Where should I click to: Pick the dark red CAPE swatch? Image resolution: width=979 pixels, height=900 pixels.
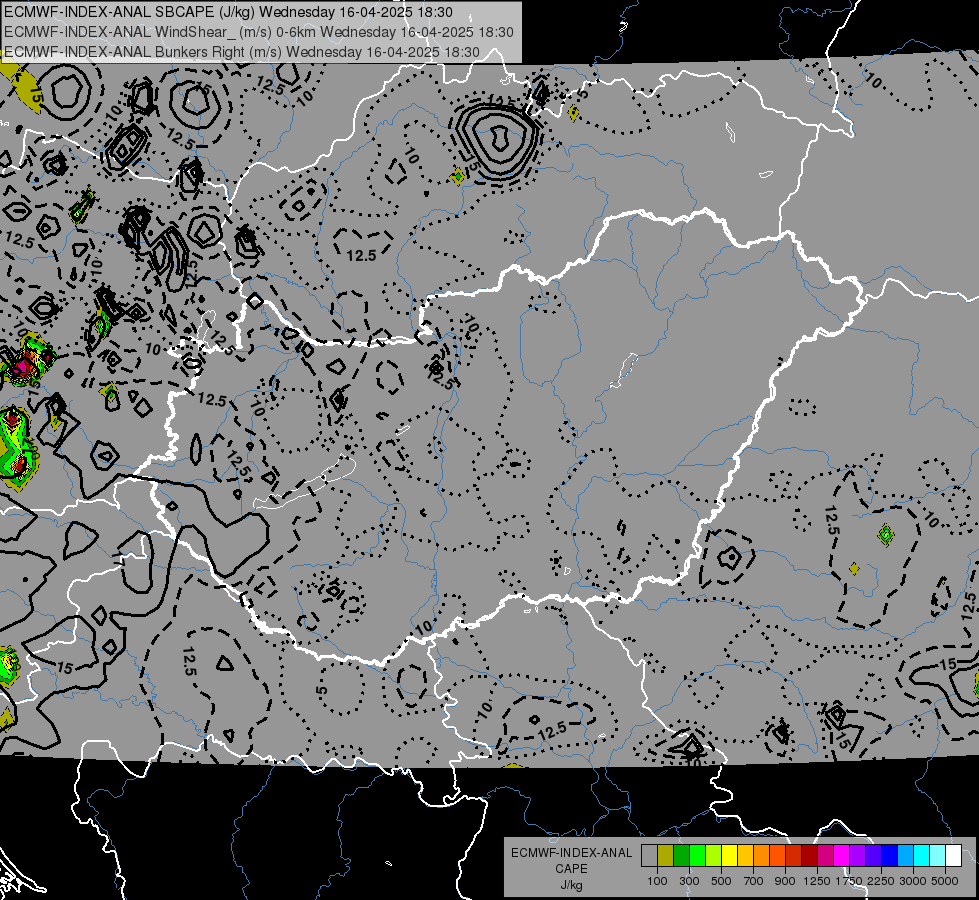tap(809, 856)
